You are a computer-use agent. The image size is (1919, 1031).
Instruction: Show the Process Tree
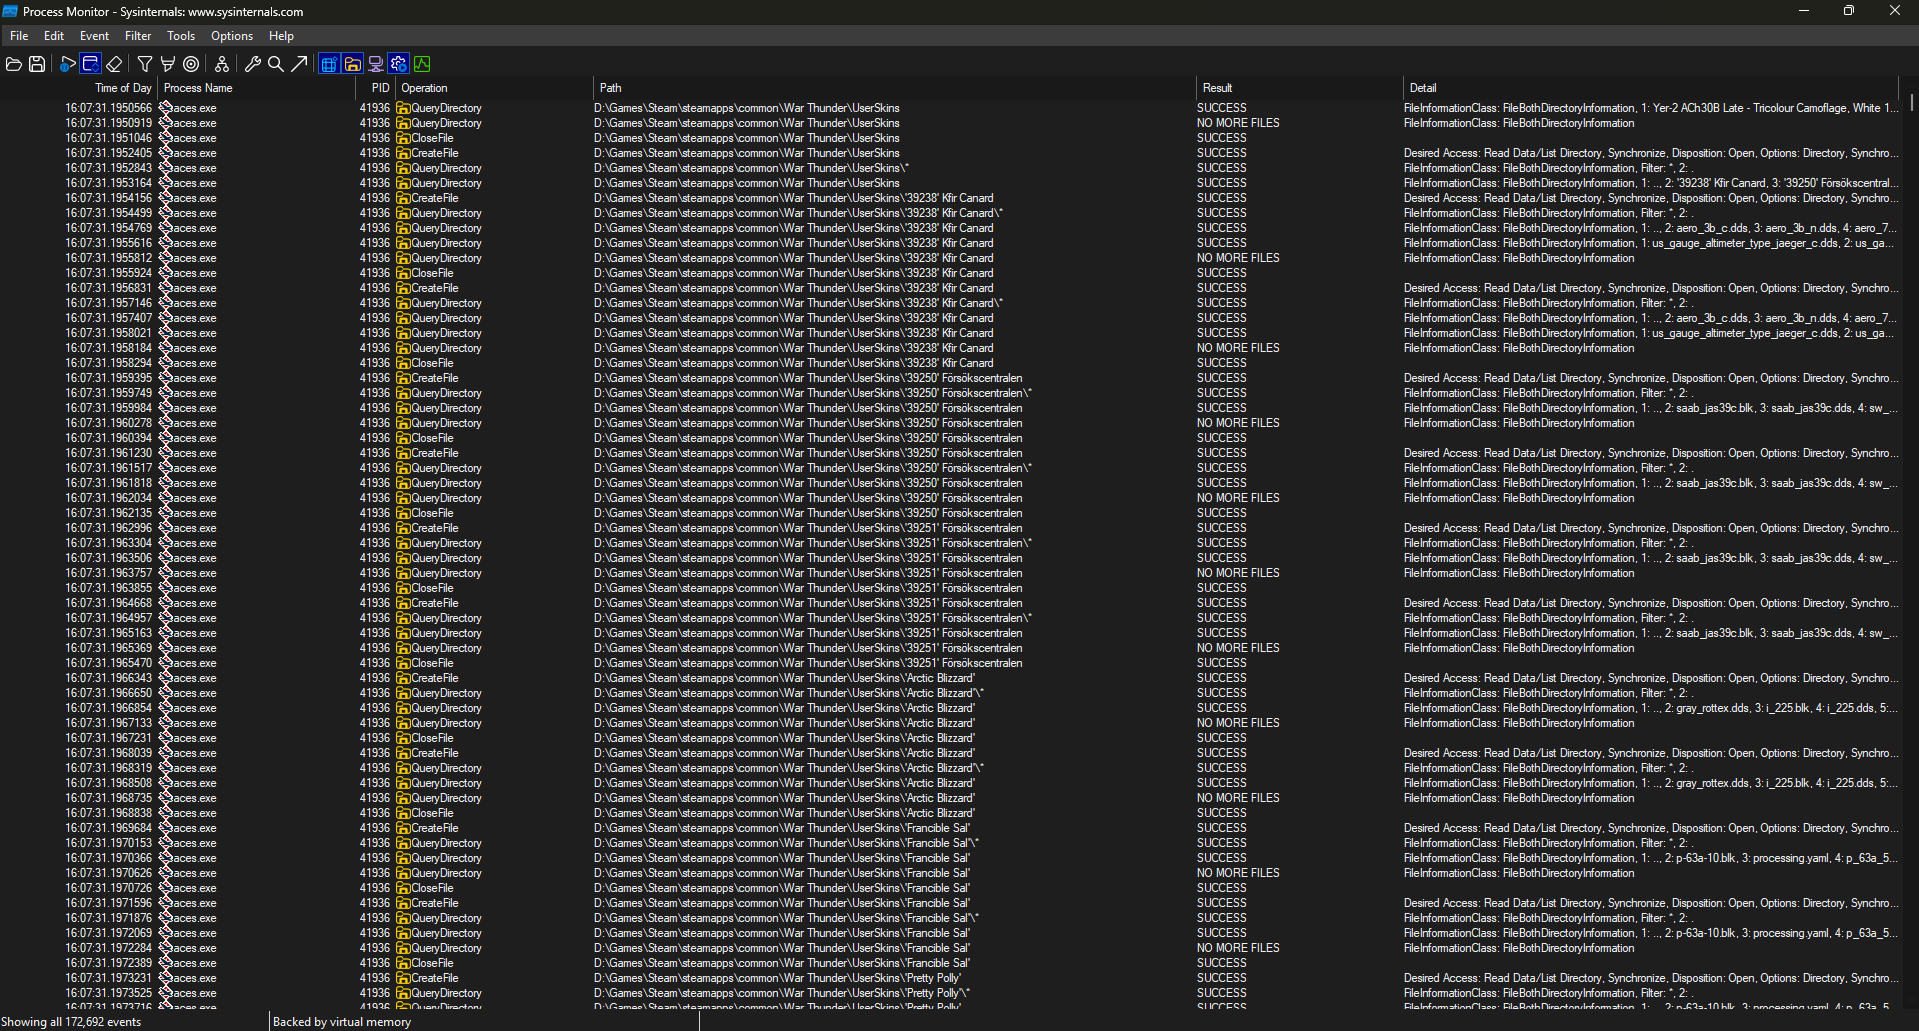point(222,64)
